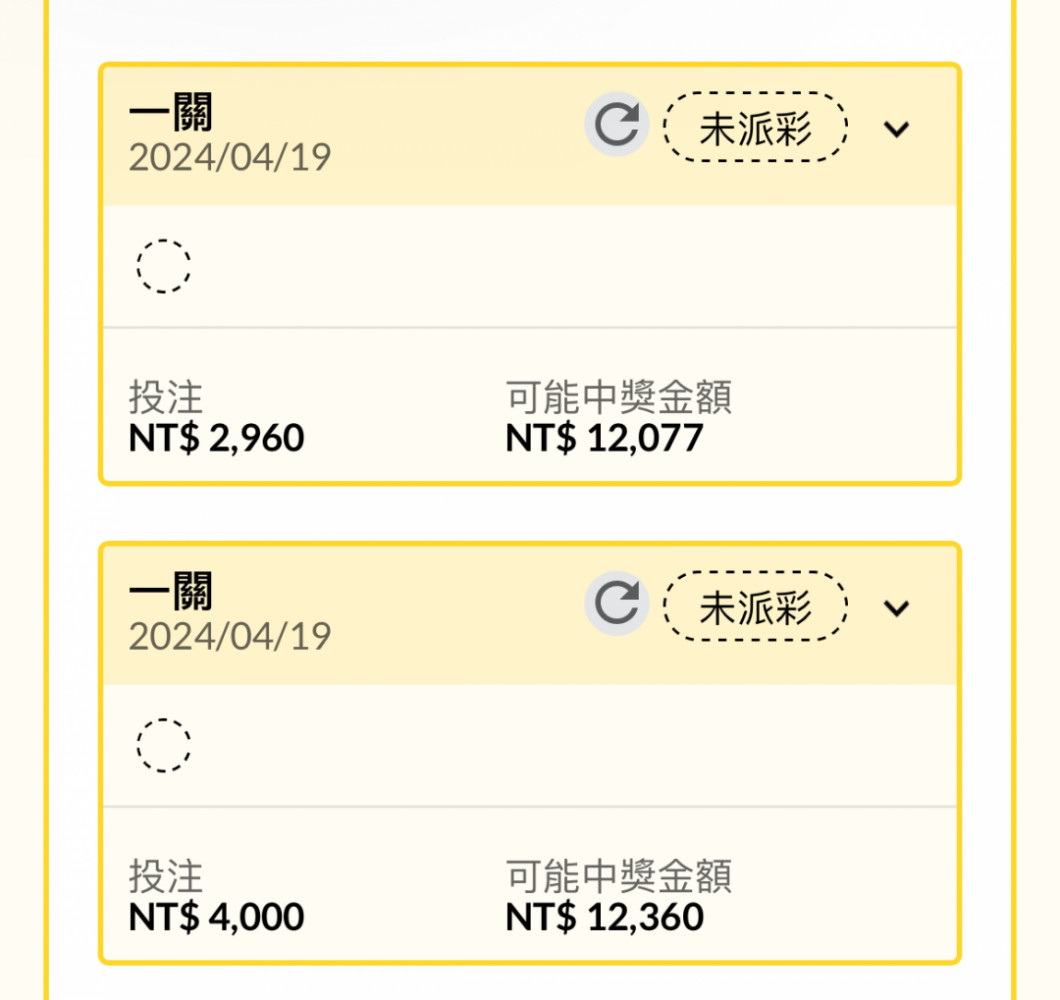
Task: Click 可能中獎金額 label above NT$ 12,077
Action: tap(619, 397)
